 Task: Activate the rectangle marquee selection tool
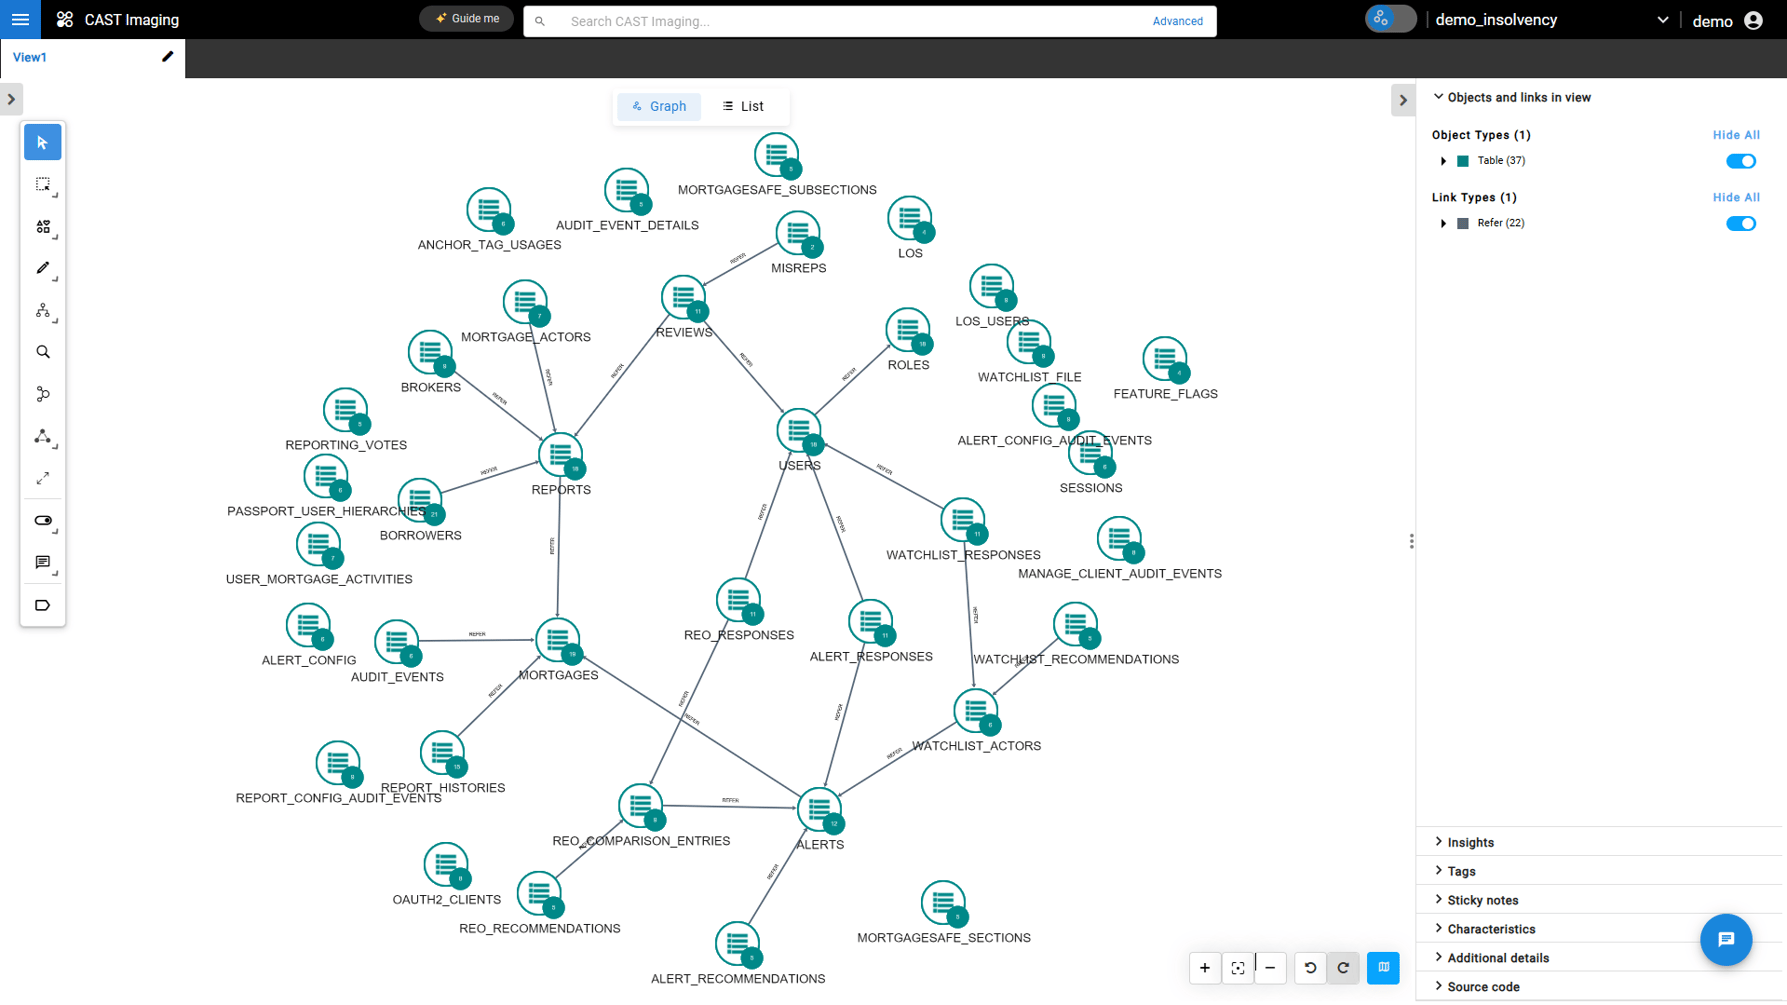tap(42, 185)
